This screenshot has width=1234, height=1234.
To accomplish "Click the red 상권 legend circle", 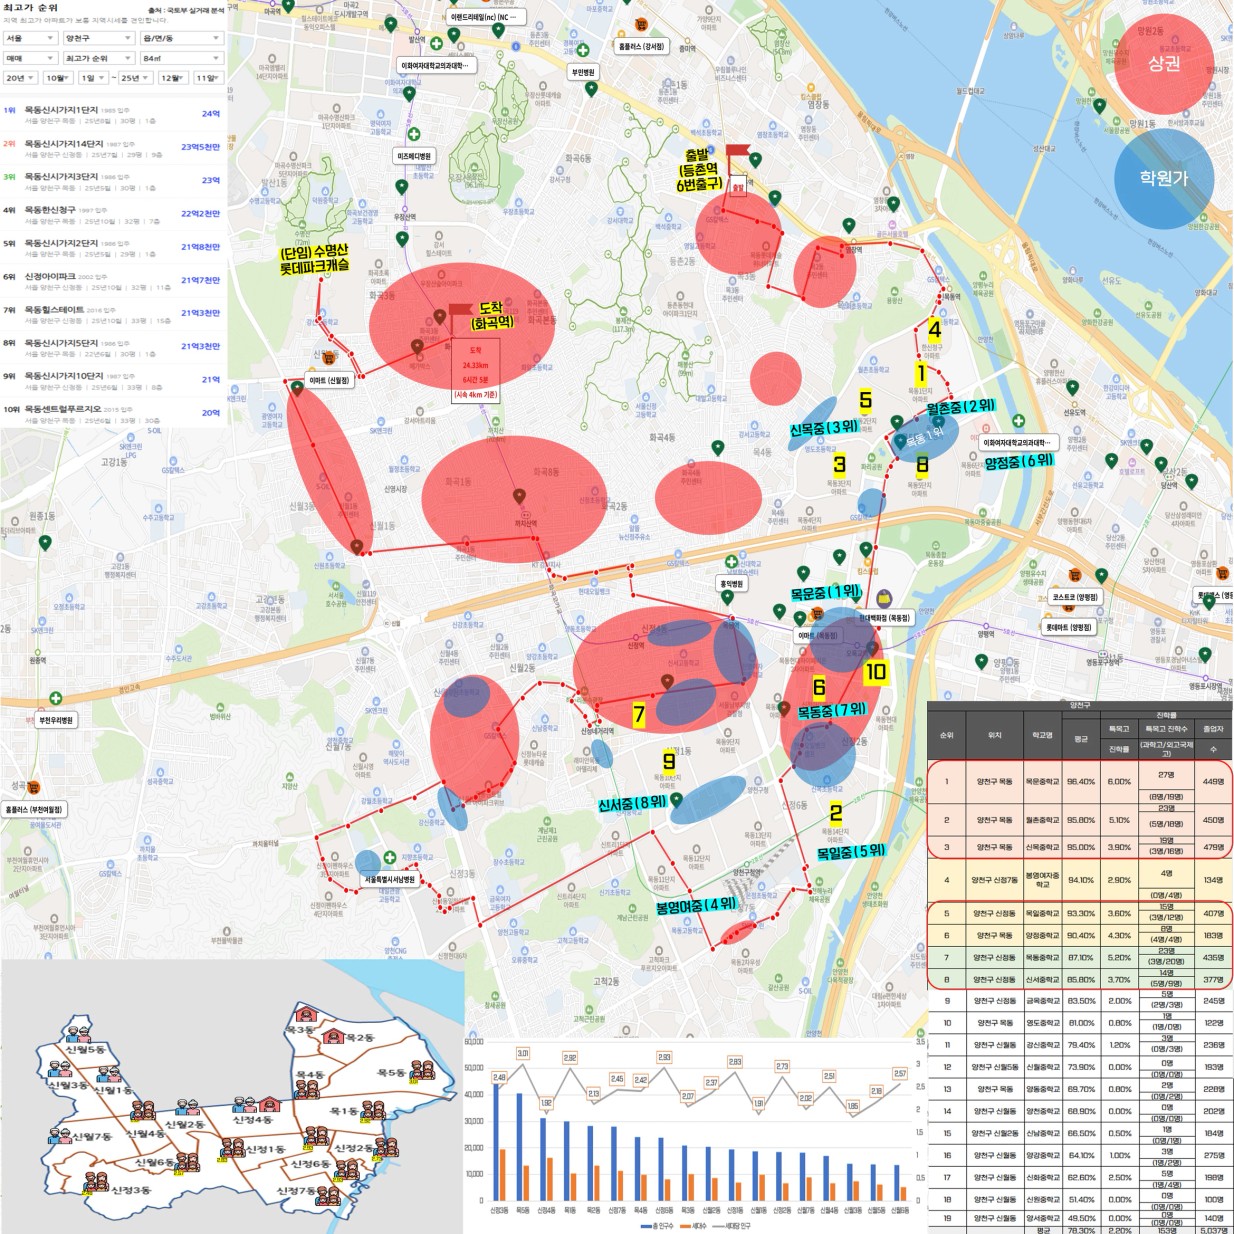I will click(x=1163, y=64).
